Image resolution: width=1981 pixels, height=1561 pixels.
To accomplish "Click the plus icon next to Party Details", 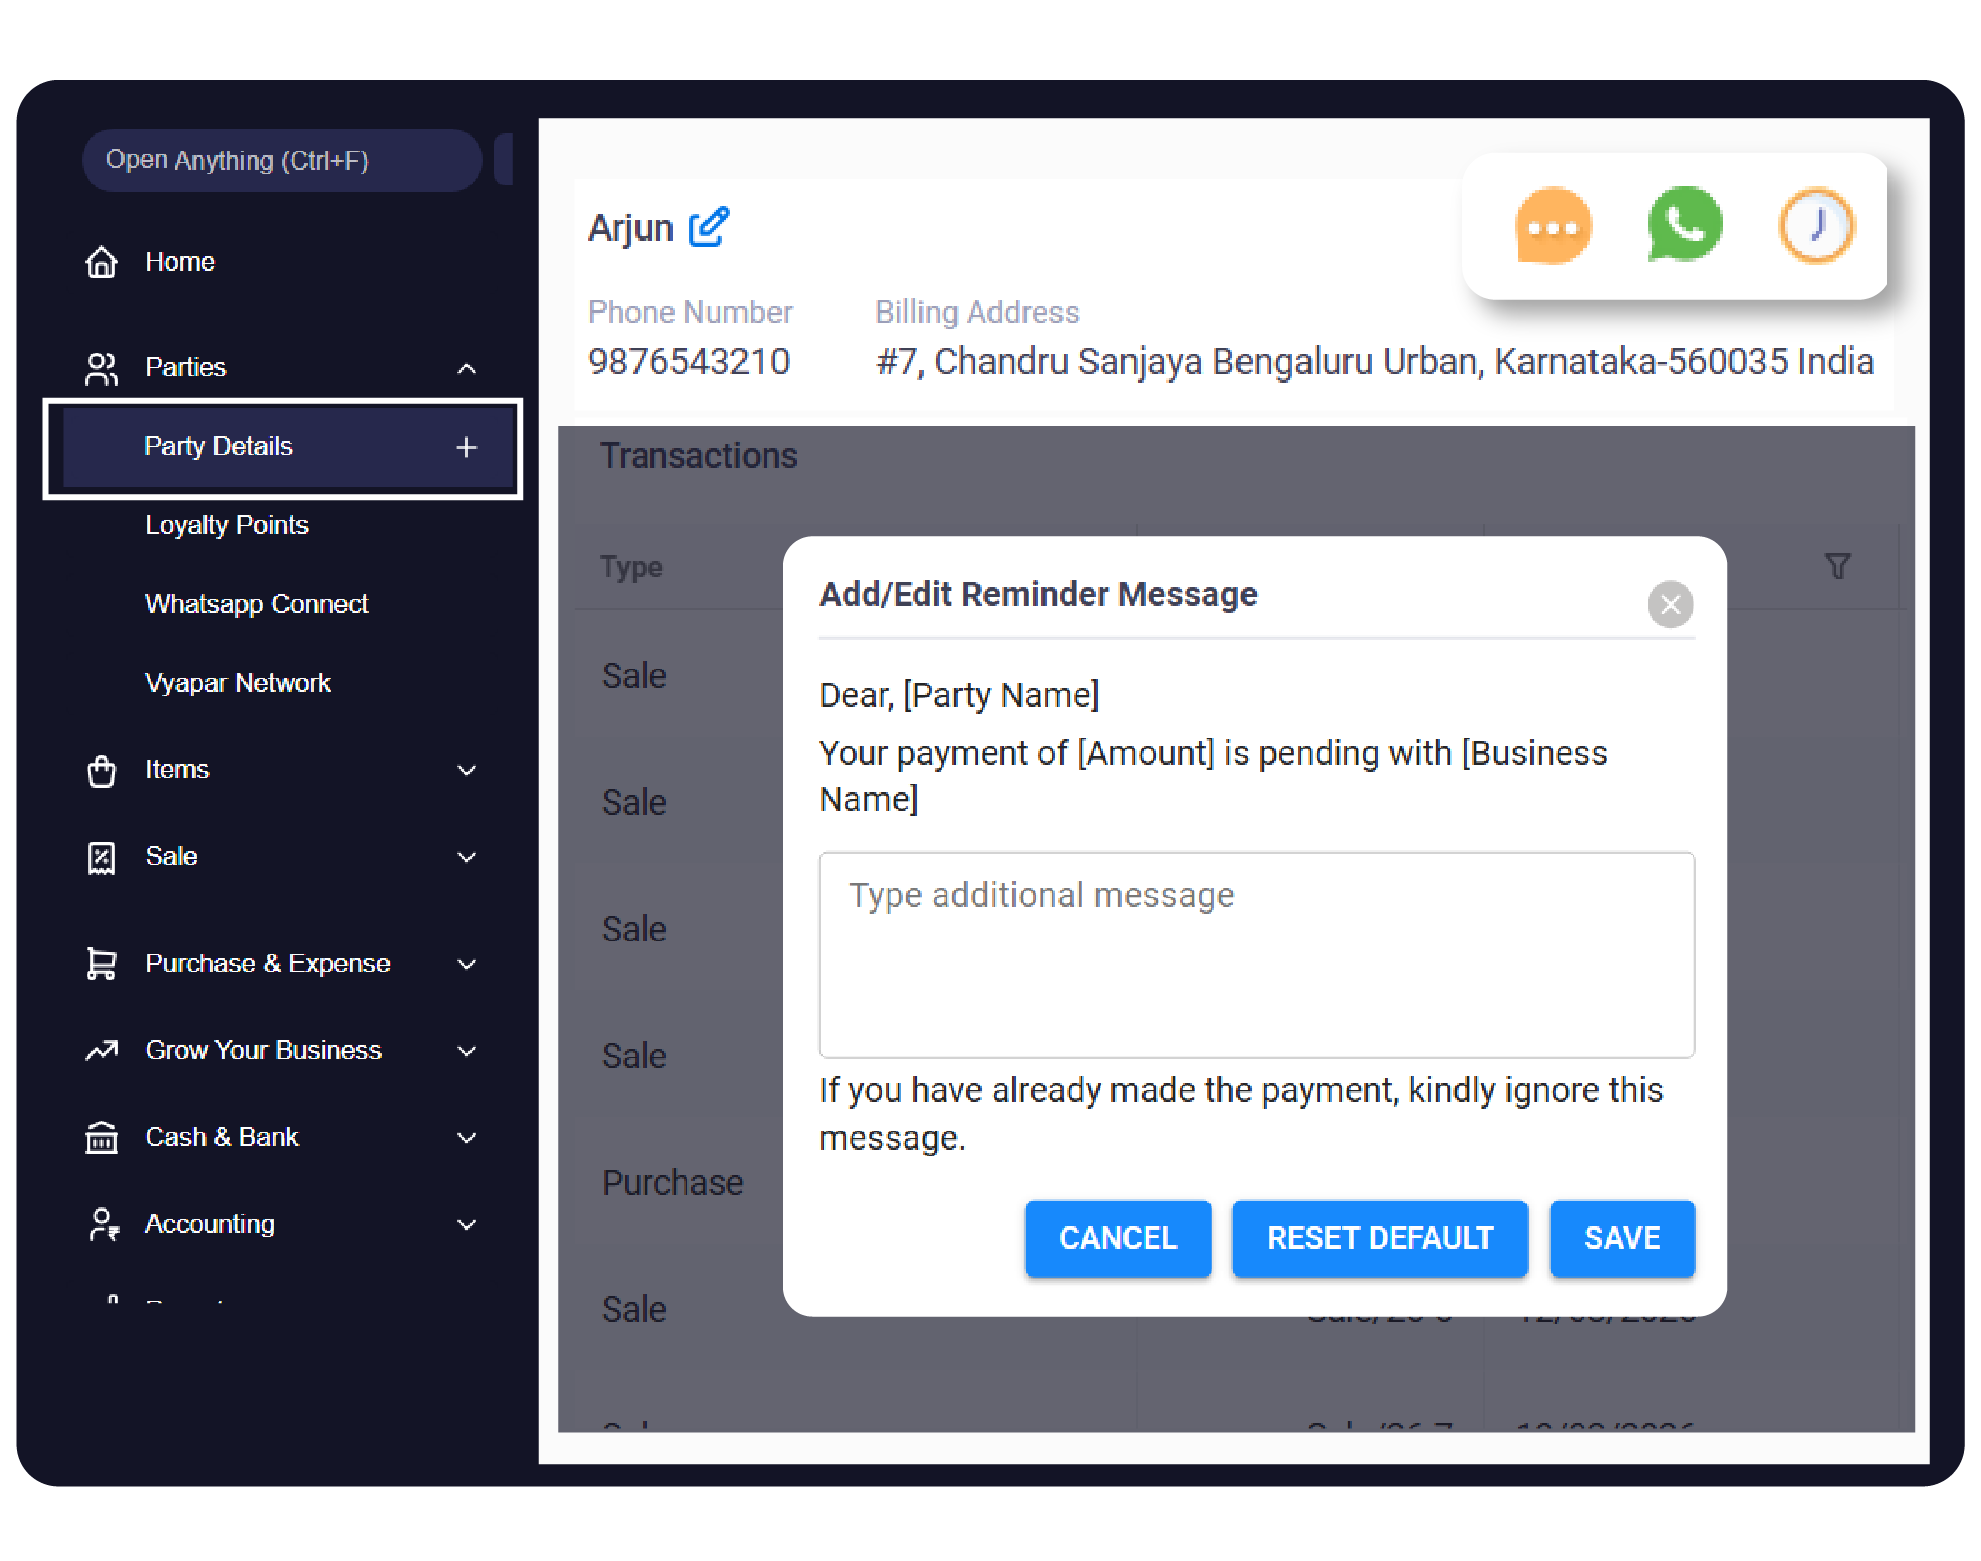I will (x=466, y=447).
